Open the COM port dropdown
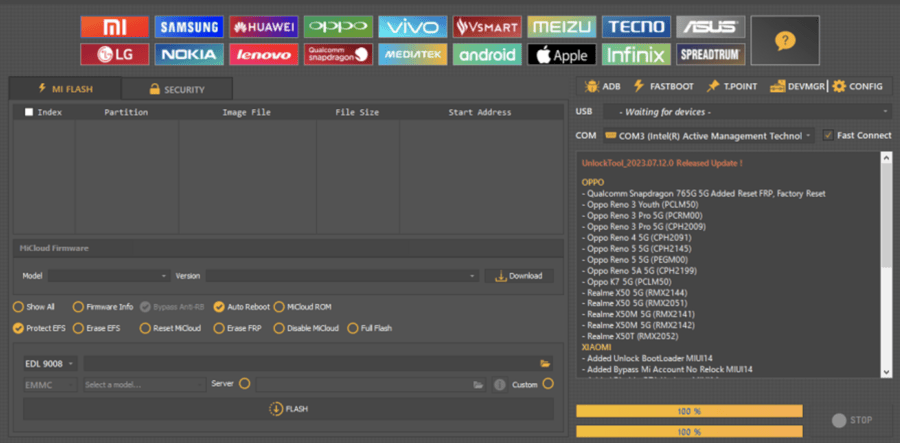 pos(709,136)
